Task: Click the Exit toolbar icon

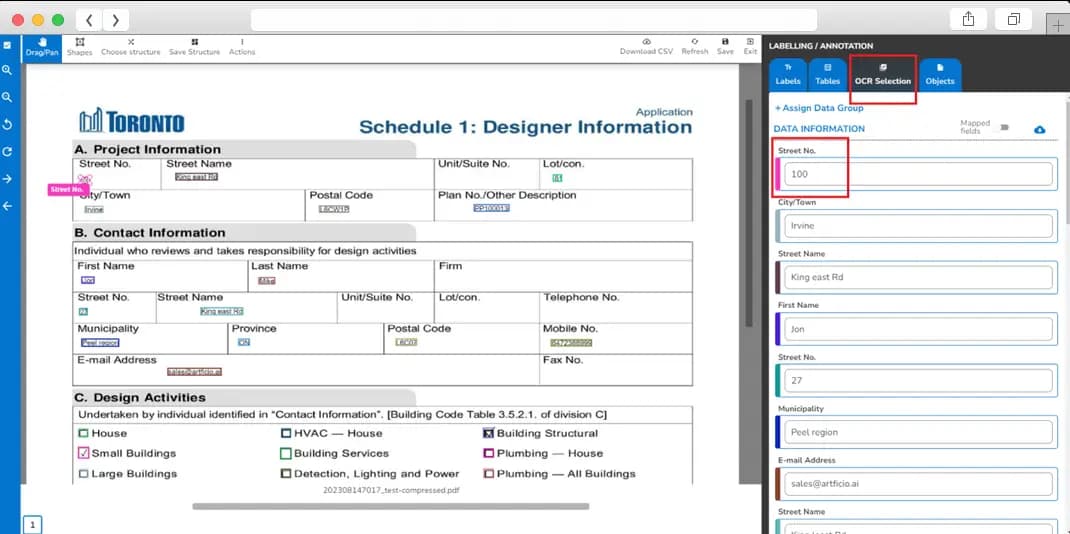Action: 750,47
